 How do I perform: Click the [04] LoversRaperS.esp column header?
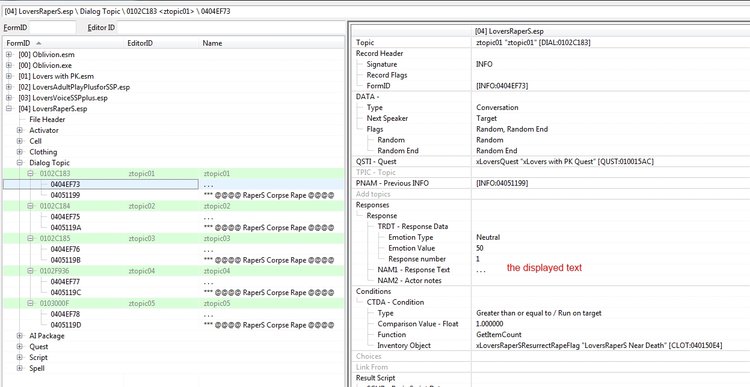point(610,32)
